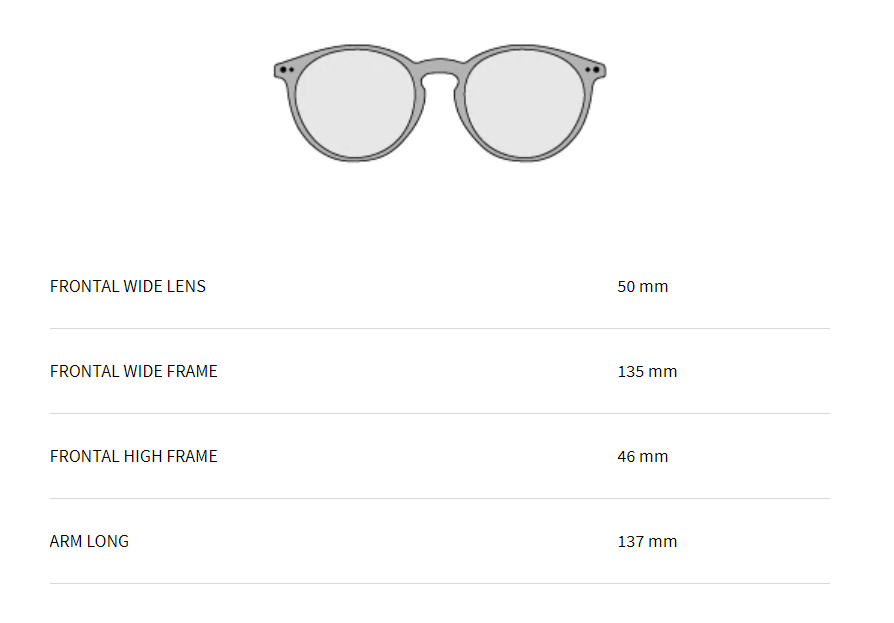Click the glasses frame illustration

click(x=440, y=103)
